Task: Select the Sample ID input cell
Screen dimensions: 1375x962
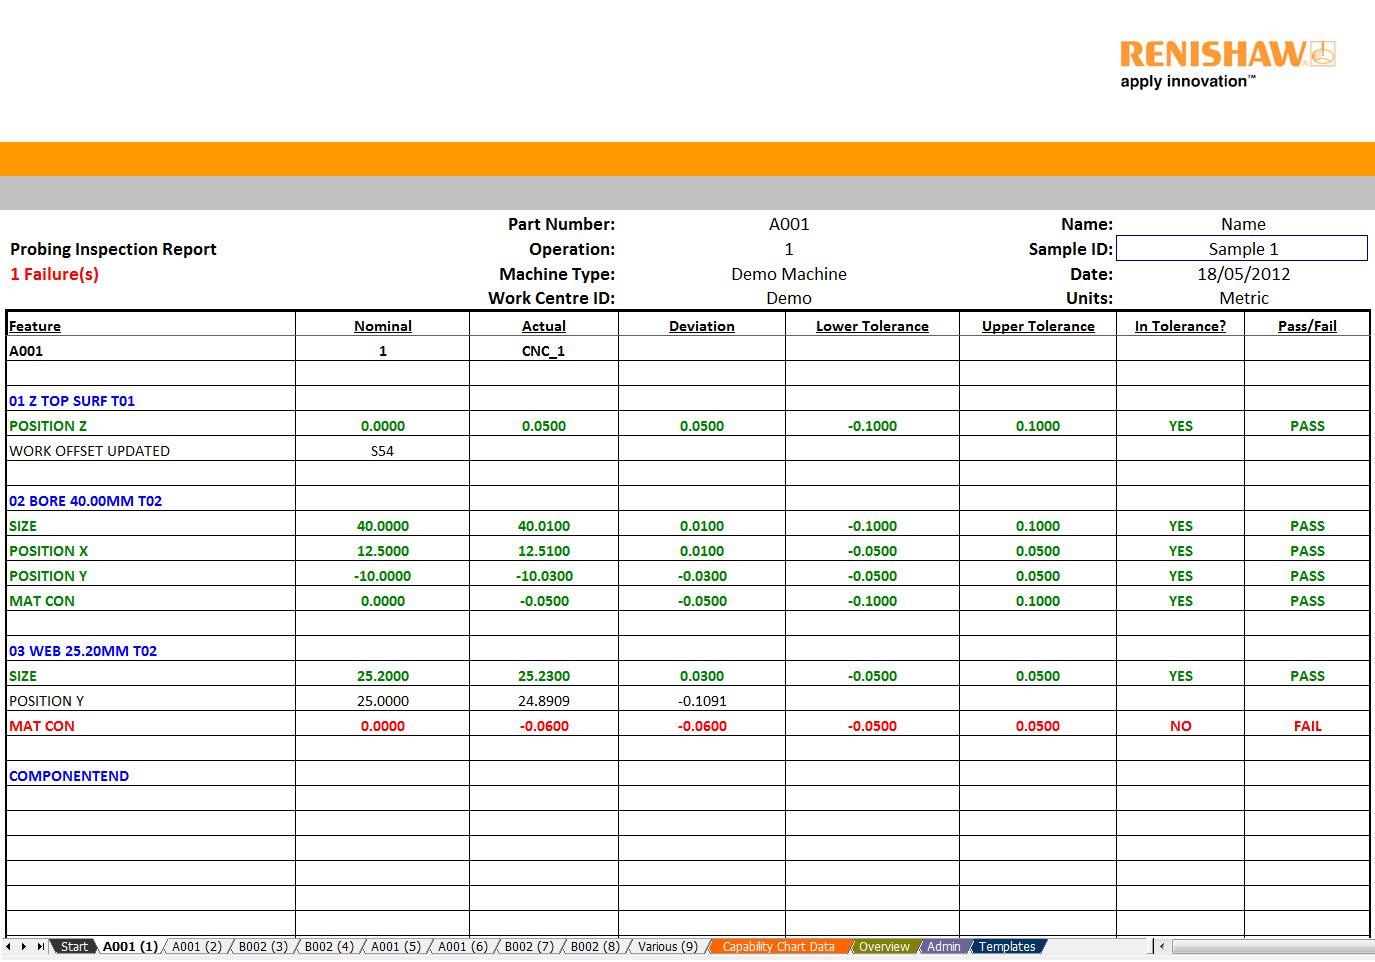Action: pyautogui.click(x=1242, y=249)
